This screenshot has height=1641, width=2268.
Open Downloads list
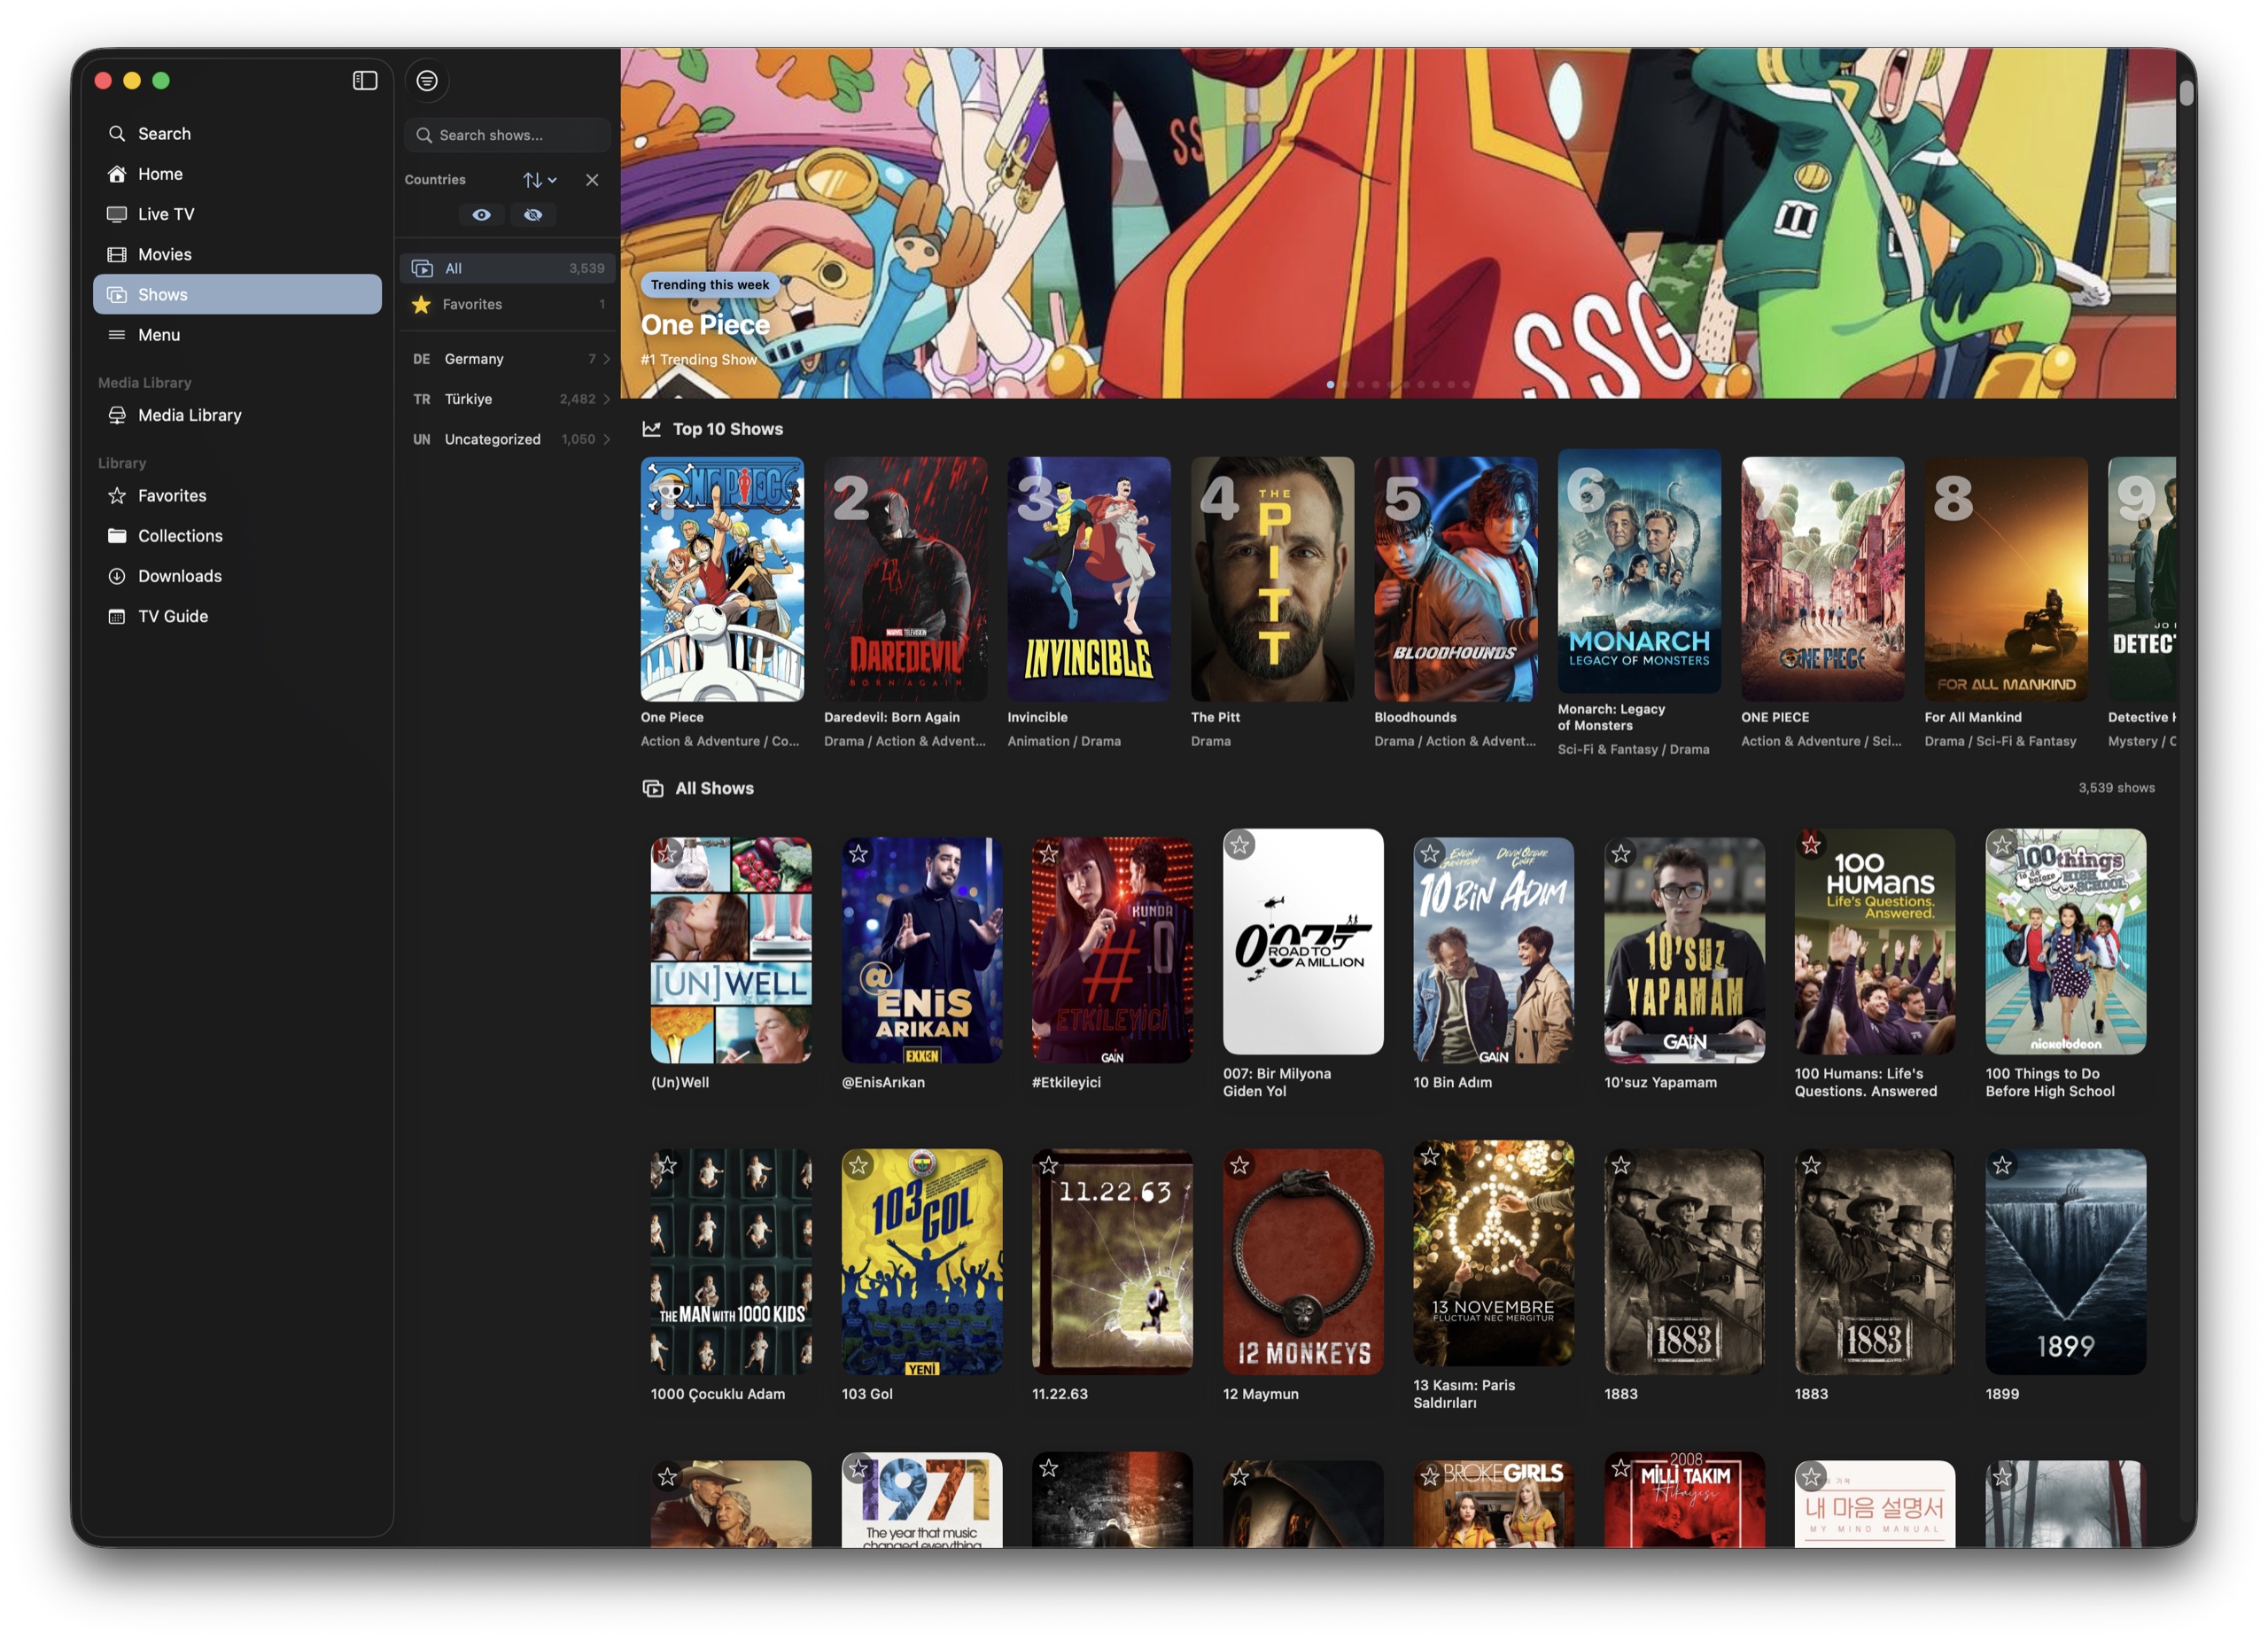point(237,576)
